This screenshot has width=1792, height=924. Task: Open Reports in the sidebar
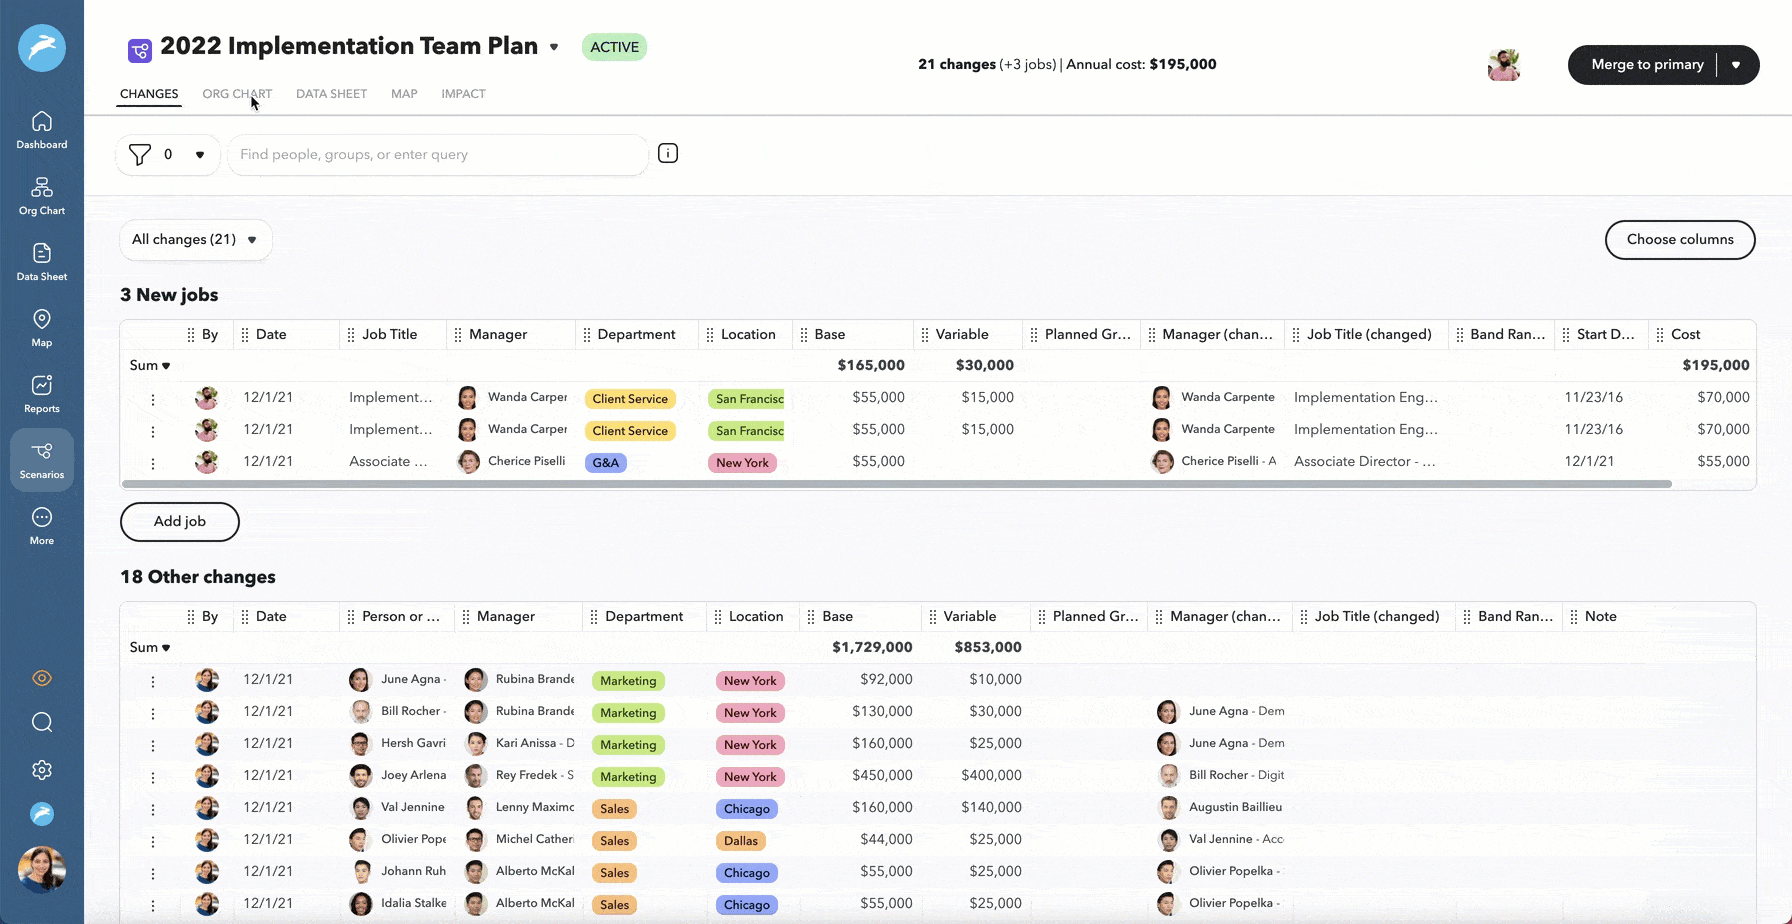tap(41, 394)
